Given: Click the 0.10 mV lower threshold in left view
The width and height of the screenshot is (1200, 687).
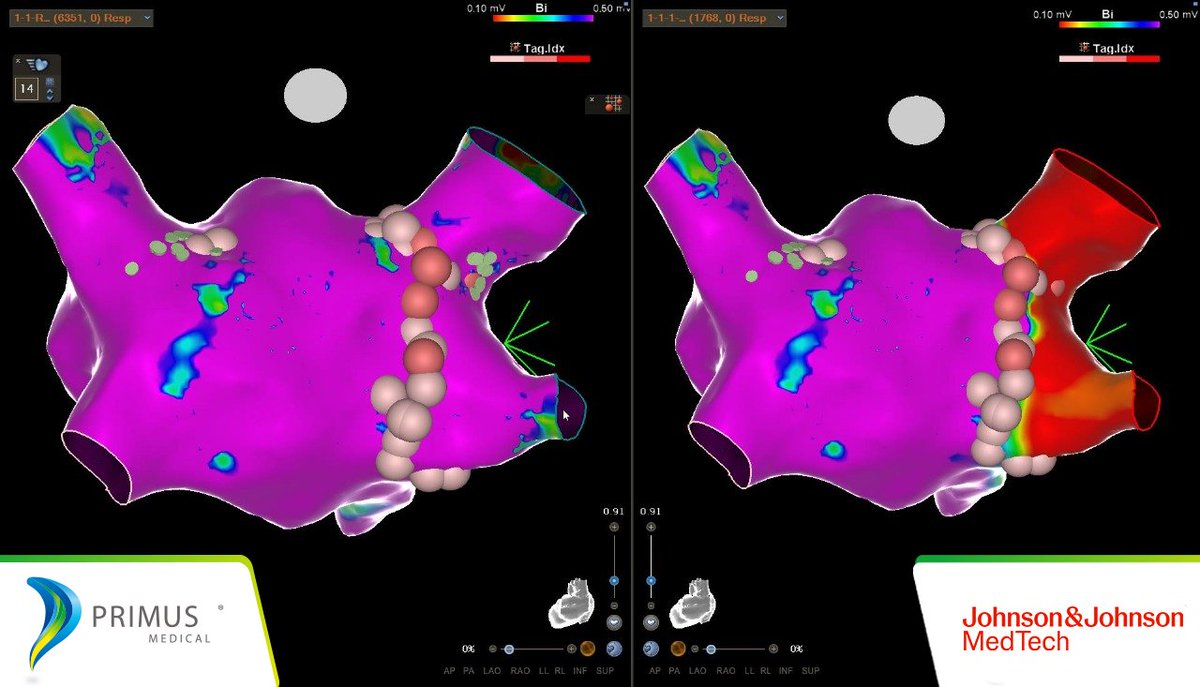Looking at the screenshot, I should pyautogui.click(x=484, y=6).
